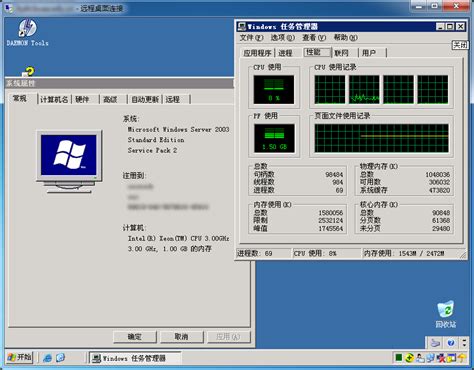The image size is (474, 370).
Task: Click the fourth CPU 使用记录 graph
Action: [x=433, y=90]
